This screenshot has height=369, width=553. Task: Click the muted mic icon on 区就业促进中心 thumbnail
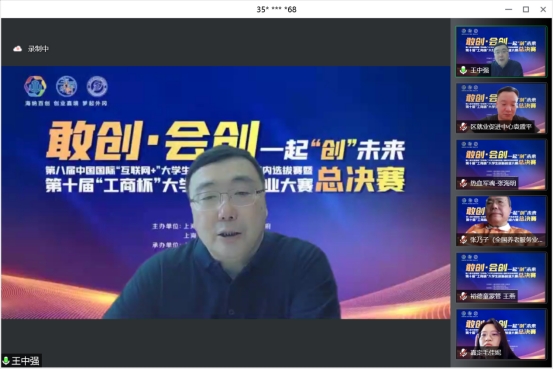pyautogui.click(x=463, y=127)
